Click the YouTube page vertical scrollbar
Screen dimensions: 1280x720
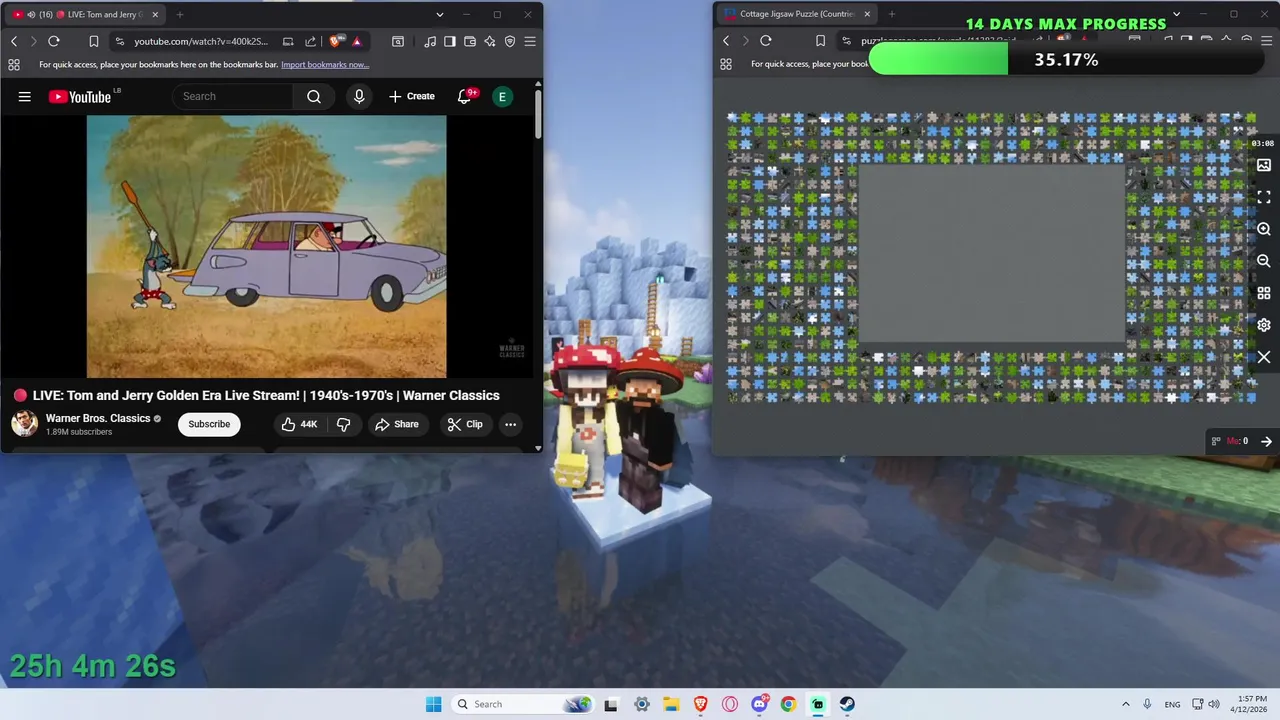(x=538, y=115)
